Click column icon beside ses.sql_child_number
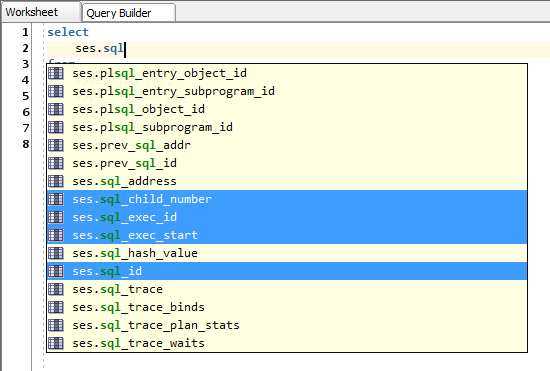 pyautogui.click(x=56, y=199)
